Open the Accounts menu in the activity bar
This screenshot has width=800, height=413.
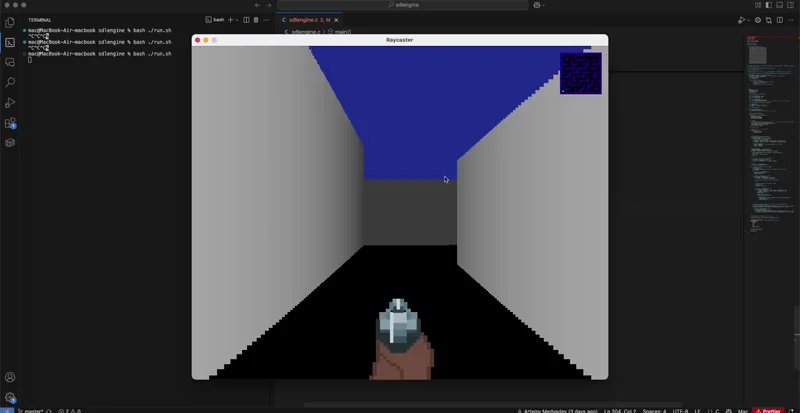point(10,377)
